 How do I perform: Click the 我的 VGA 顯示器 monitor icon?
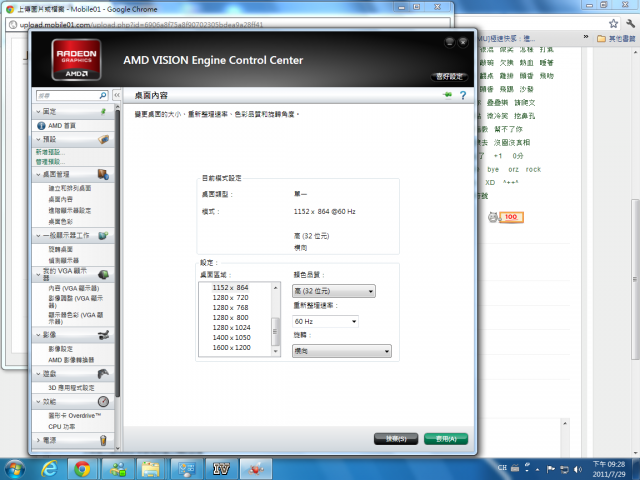(x=103, y=274)
